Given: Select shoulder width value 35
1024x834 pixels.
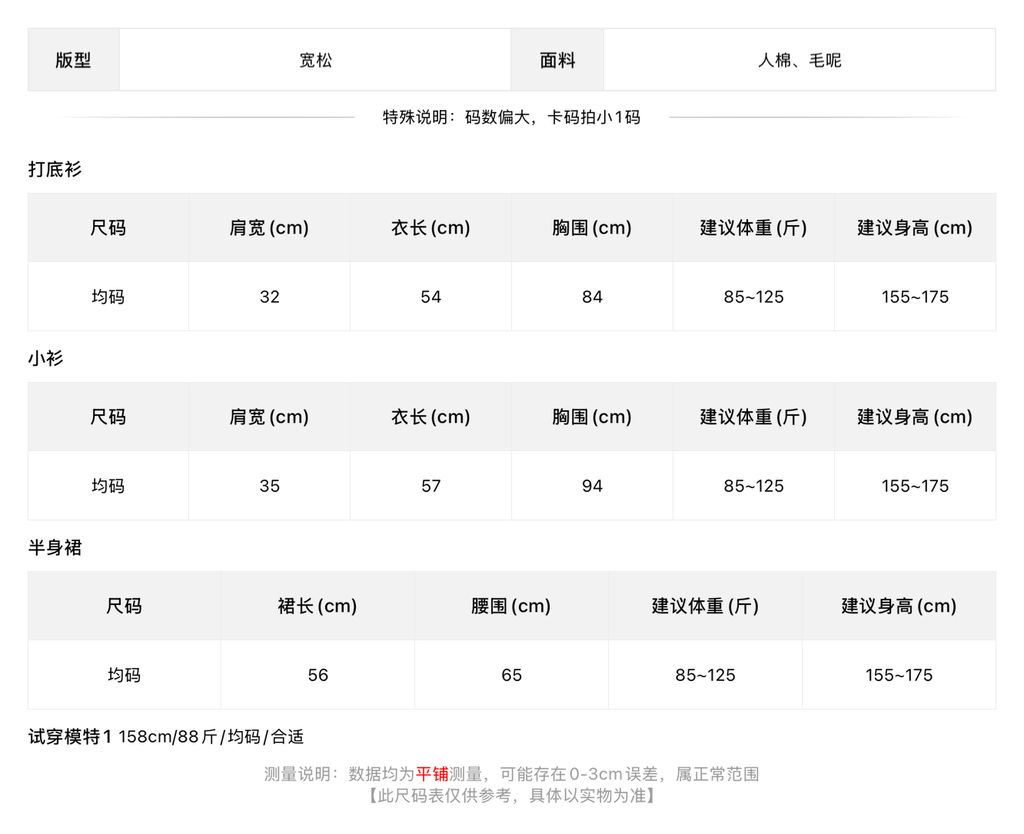Looking at the screenshot, I should 269,486.
